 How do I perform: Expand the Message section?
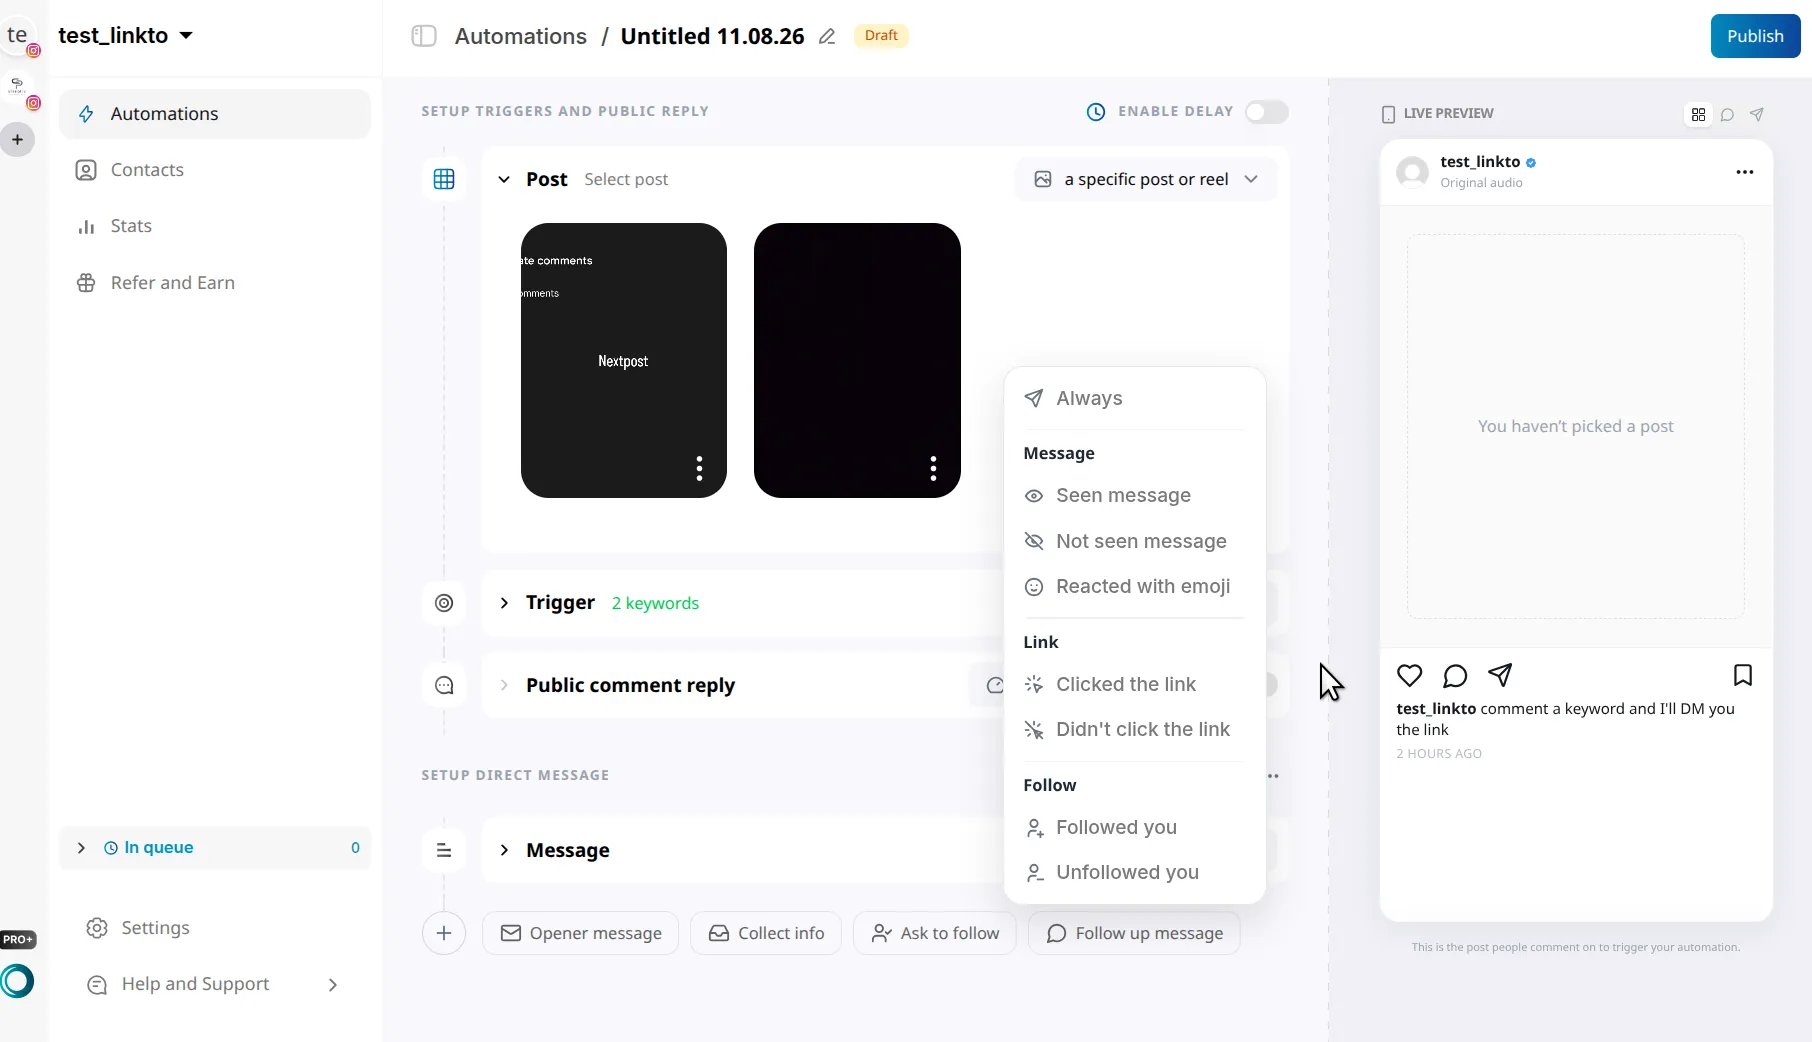(504, 850)
